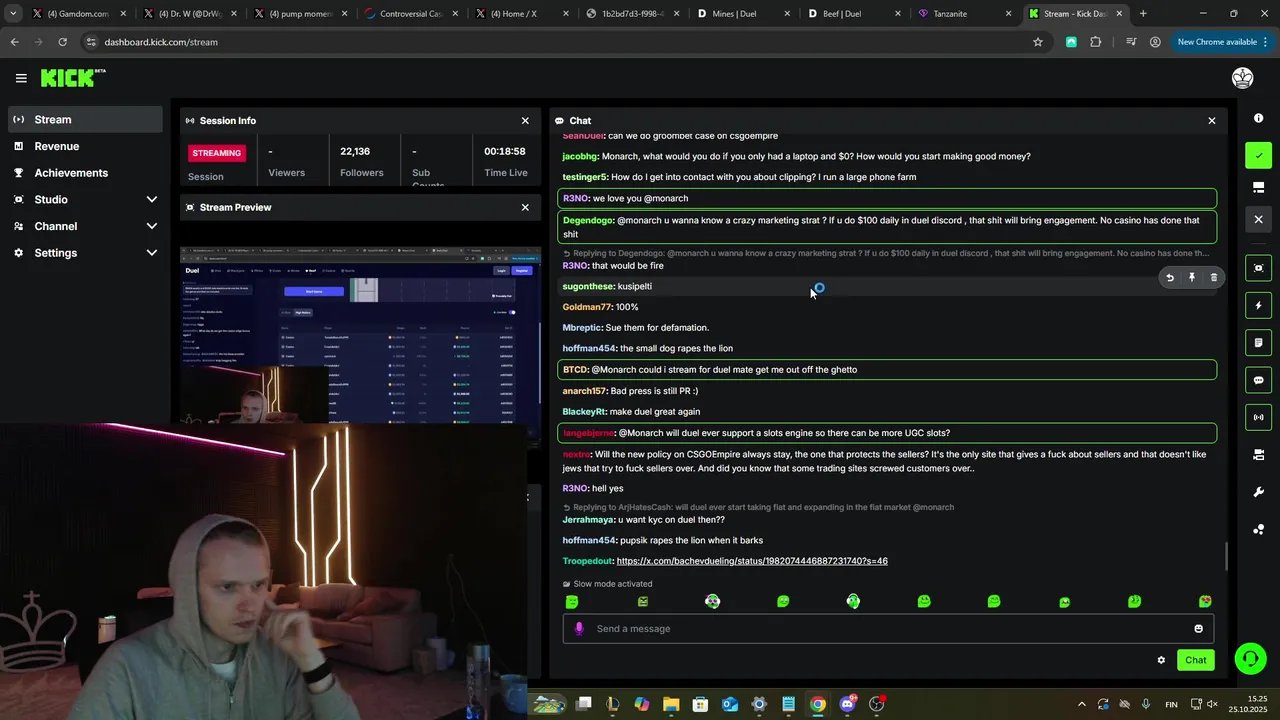Expand the Studio sidebar section

[x=152, y=199]
